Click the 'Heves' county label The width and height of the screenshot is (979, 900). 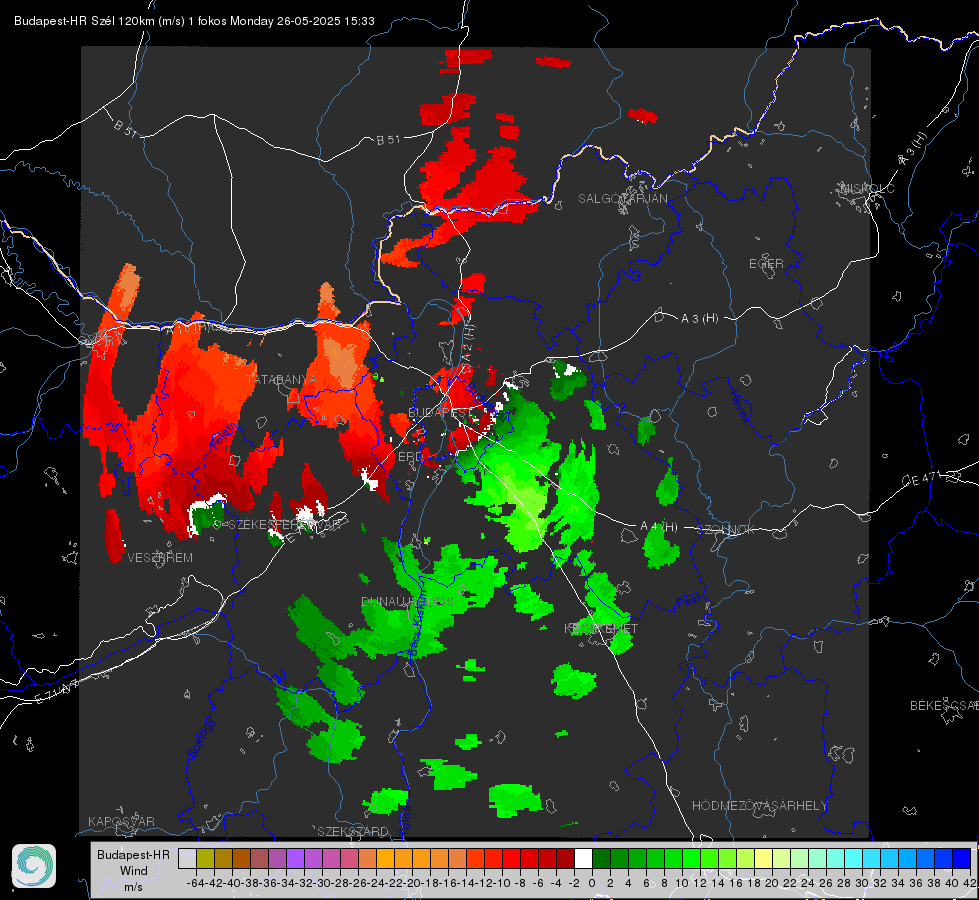739,406
